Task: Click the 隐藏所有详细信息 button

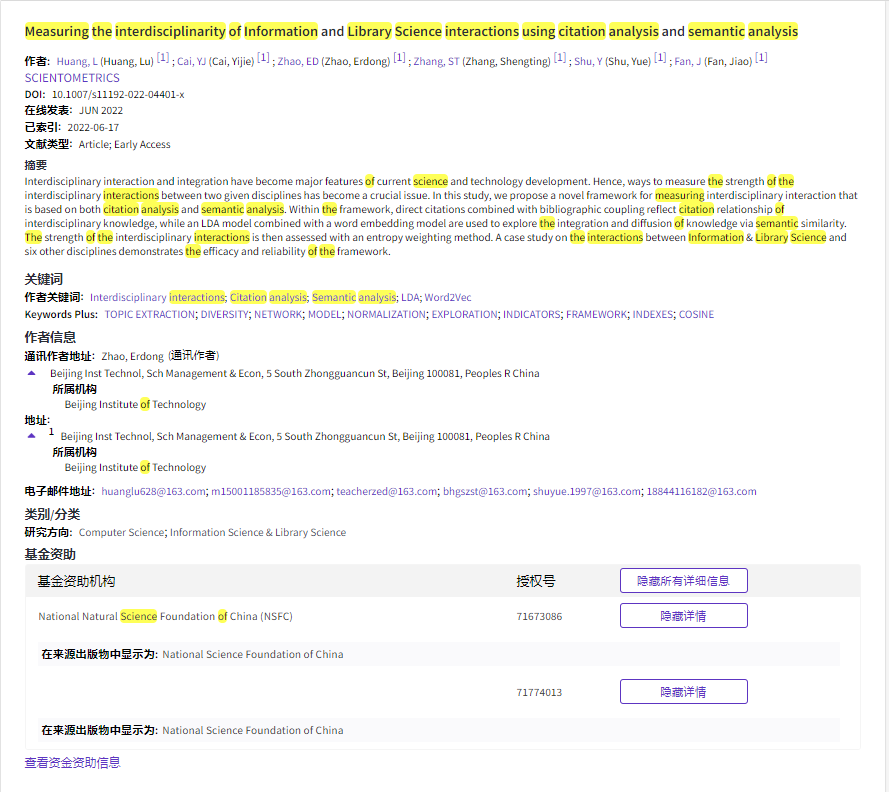Action: [x=683, y=581]
